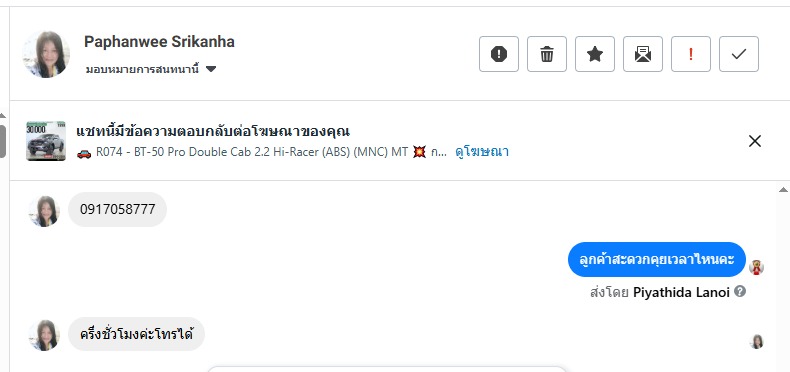
Task: Expand the assign conversation dropdown arrow
Action: (211, 69)
